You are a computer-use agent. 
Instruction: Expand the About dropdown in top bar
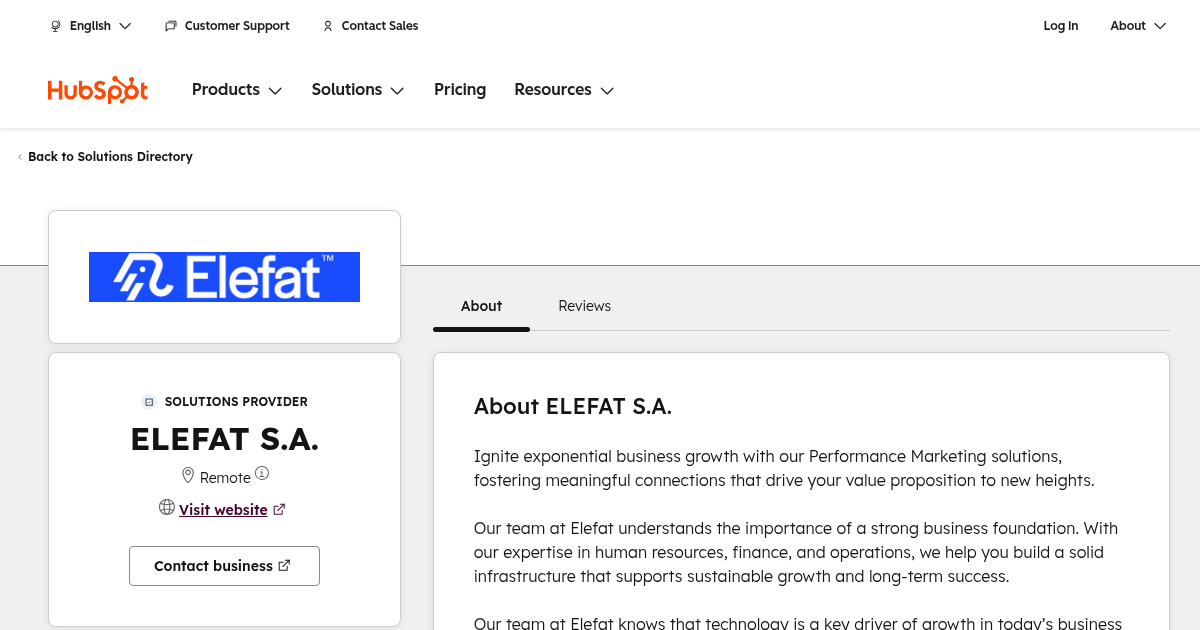(x=1138, y=26)
